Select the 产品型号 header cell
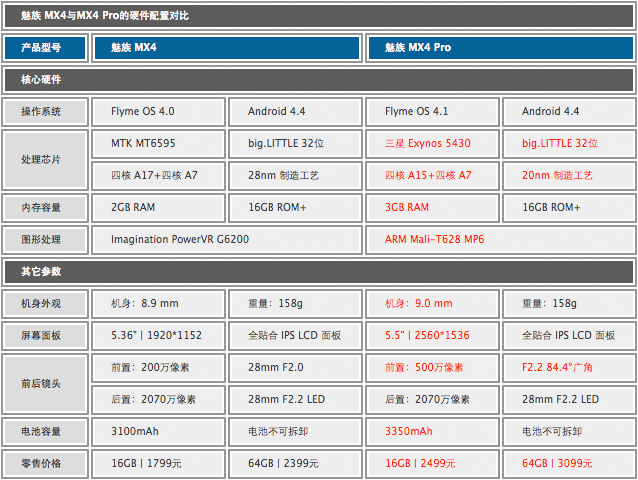 pyautogui.click(x=45, y=48)
